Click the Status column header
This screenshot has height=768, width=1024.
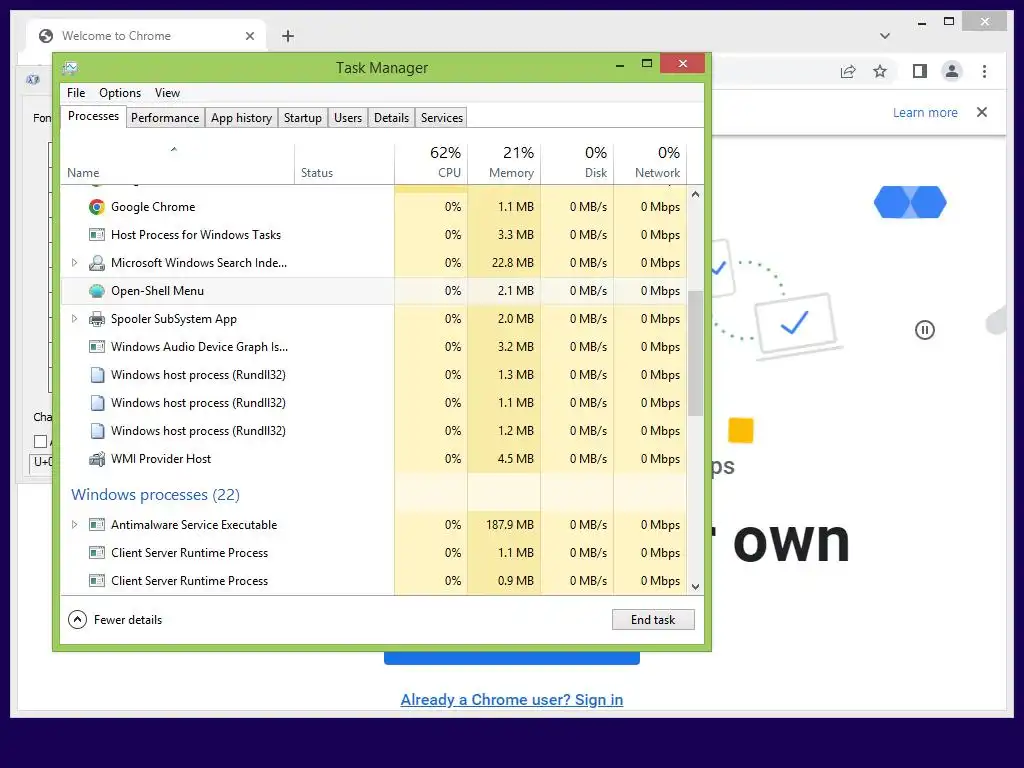(344, 162)
